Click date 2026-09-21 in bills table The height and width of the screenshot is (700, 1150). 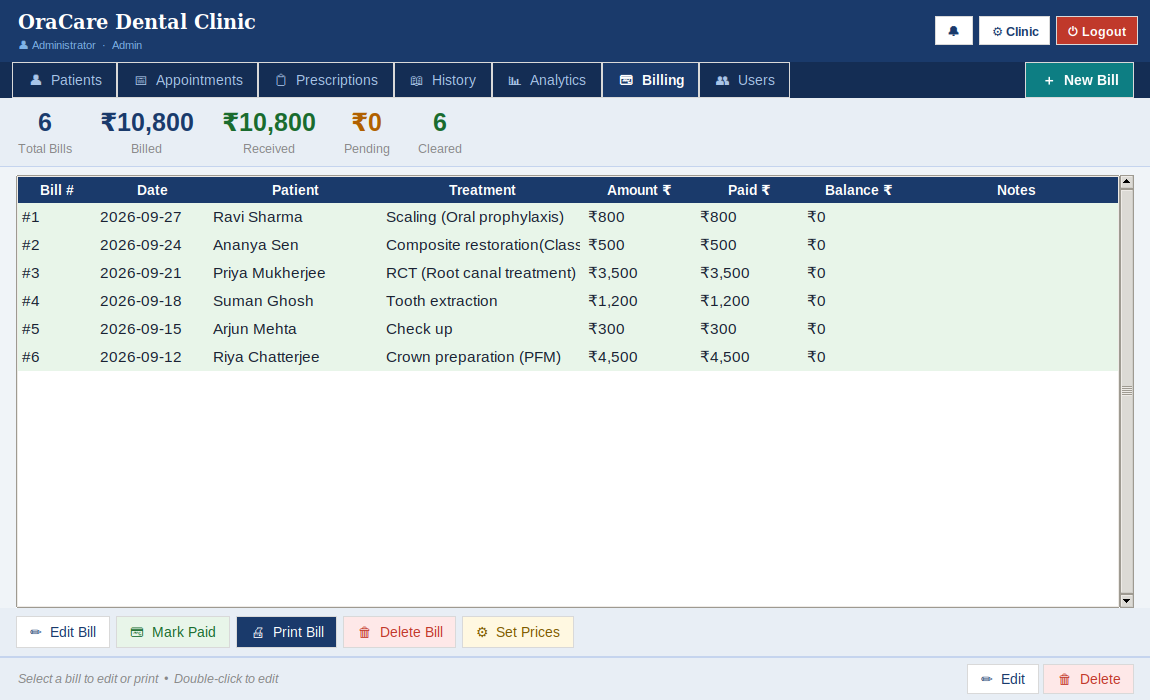(x=140, y=273)
